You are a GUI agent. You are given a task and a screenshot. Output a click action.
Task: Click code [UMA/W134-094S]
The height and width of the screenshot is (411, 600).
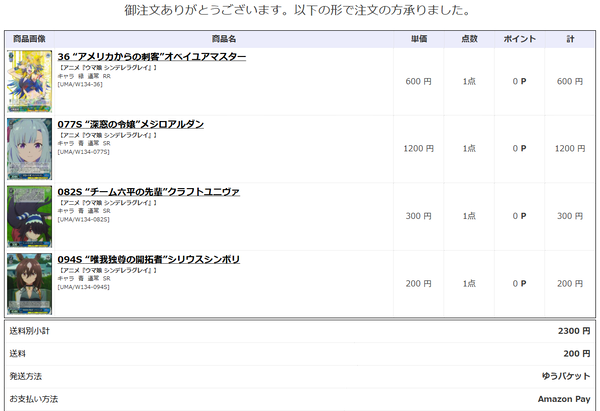coord(83,287)
